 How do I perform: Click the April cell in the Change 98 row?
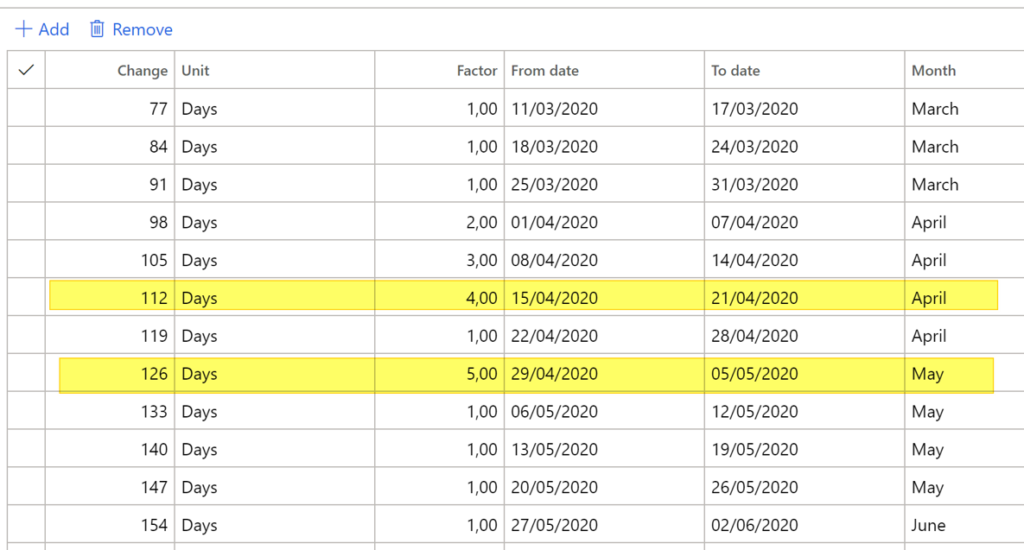tap(965, 222)
